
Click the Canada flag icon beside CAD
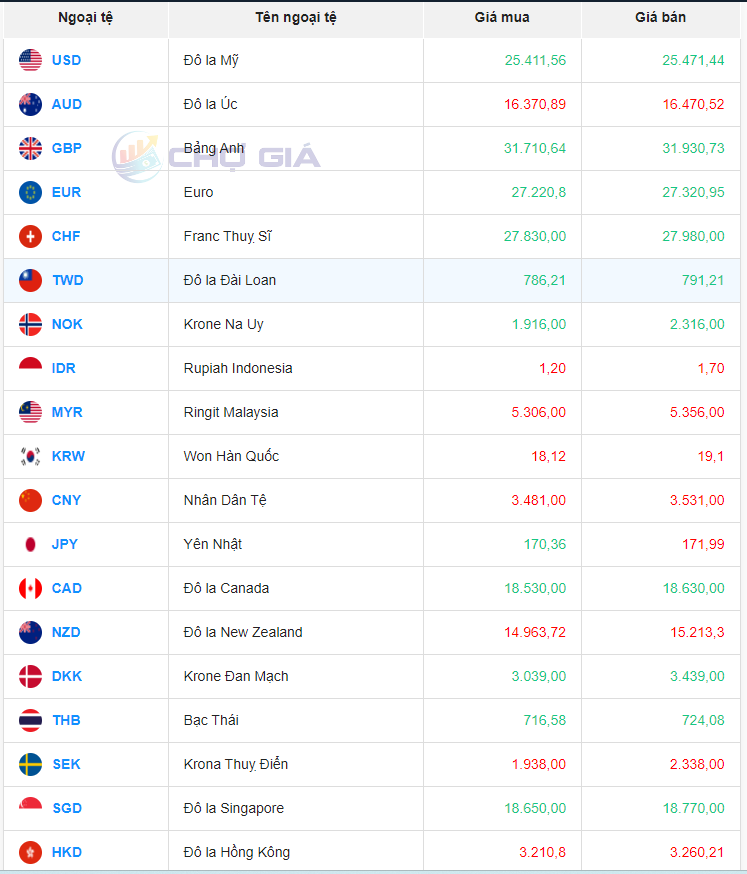(30, 588)
